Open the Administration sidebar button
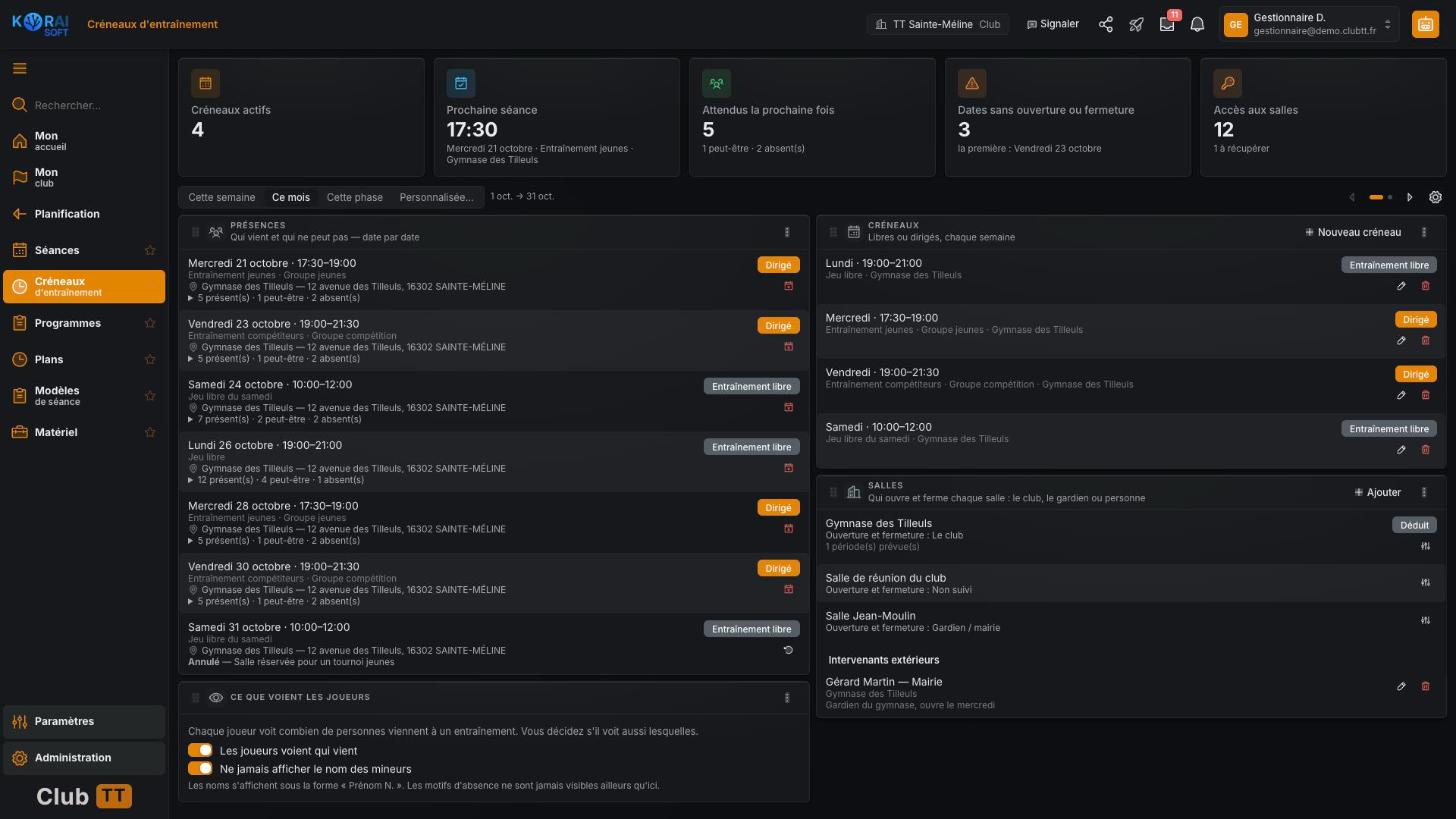This screenshot has width=1456, height=819. (84, 758)
